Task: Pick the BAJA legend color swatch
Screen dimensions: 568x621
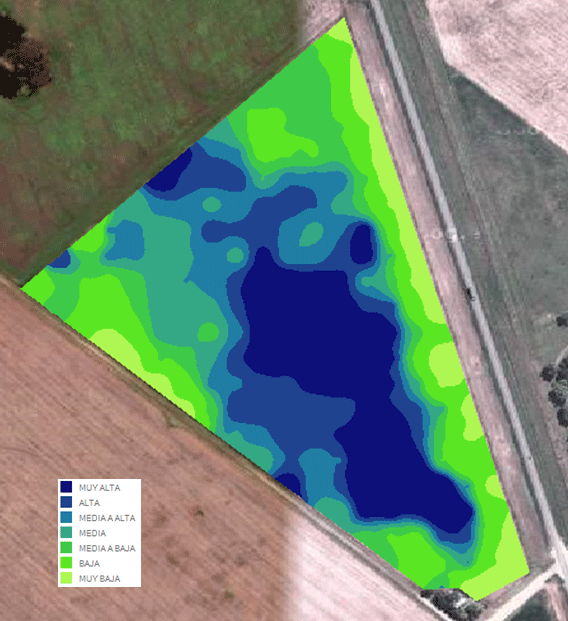Action: click(x=66, y=563)
